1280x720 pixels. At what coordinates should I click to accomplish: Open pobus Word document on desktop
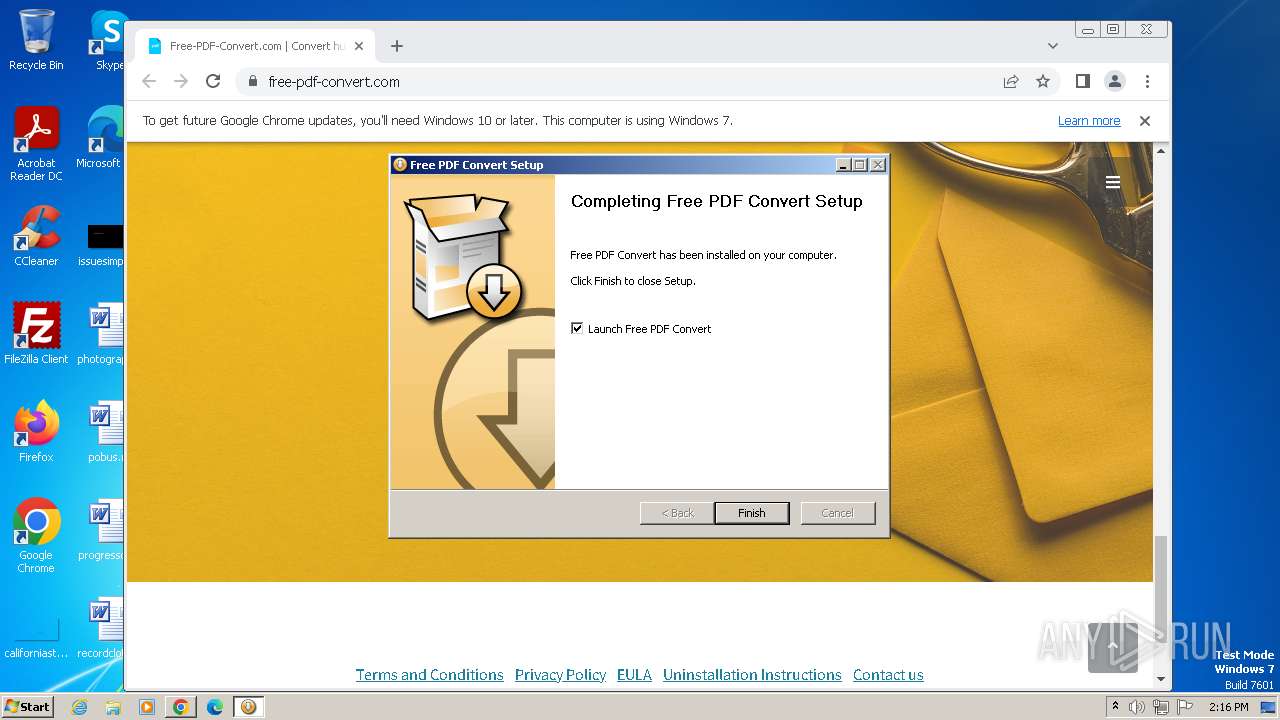click(x=104, y=432)
